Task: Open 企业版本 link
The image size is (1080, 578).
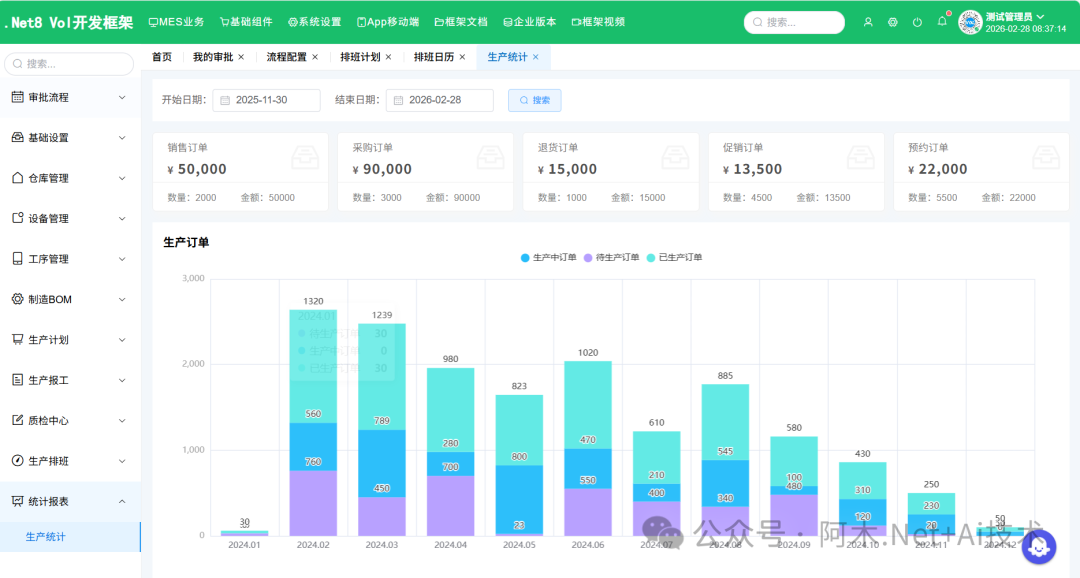Action: [x=530, y=22]
